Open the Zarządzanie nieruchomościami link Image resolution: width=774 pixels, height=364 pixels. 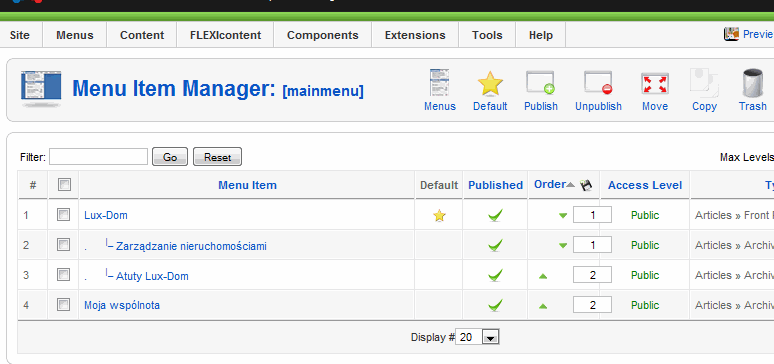pos(191,246)
